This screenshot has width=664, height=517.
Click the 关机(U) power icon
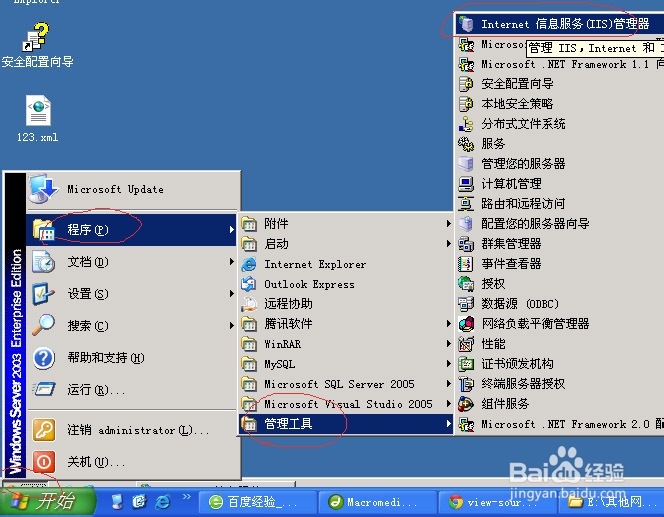[x=44, y=462]
